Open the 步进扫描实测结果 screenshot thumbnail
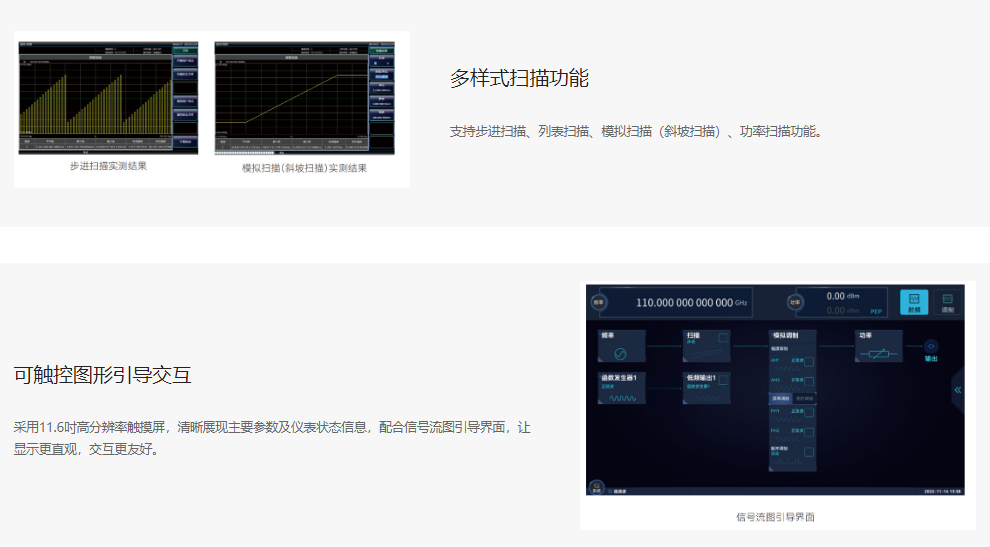990x547 pixels. 108,98
